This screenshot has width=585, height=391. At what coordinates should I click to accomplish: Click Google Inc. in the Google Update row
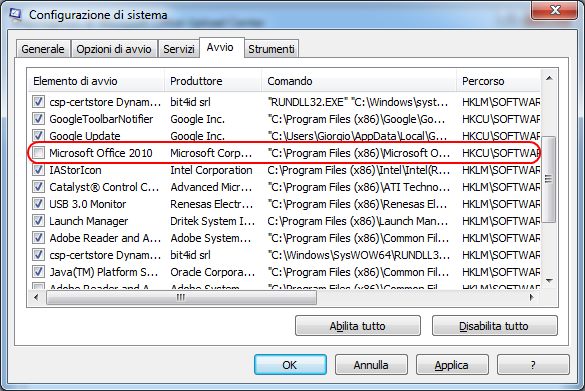click(197, 136)
